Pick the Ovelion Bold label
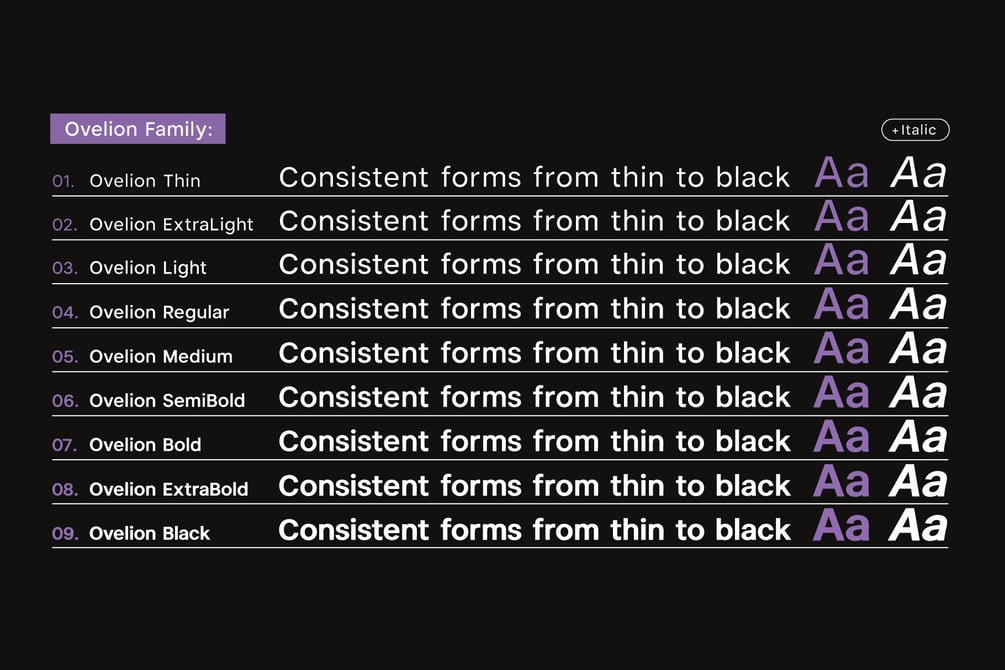Image resolution: width=1005 pixels, height=670 pixels. (x=145, y=444)
